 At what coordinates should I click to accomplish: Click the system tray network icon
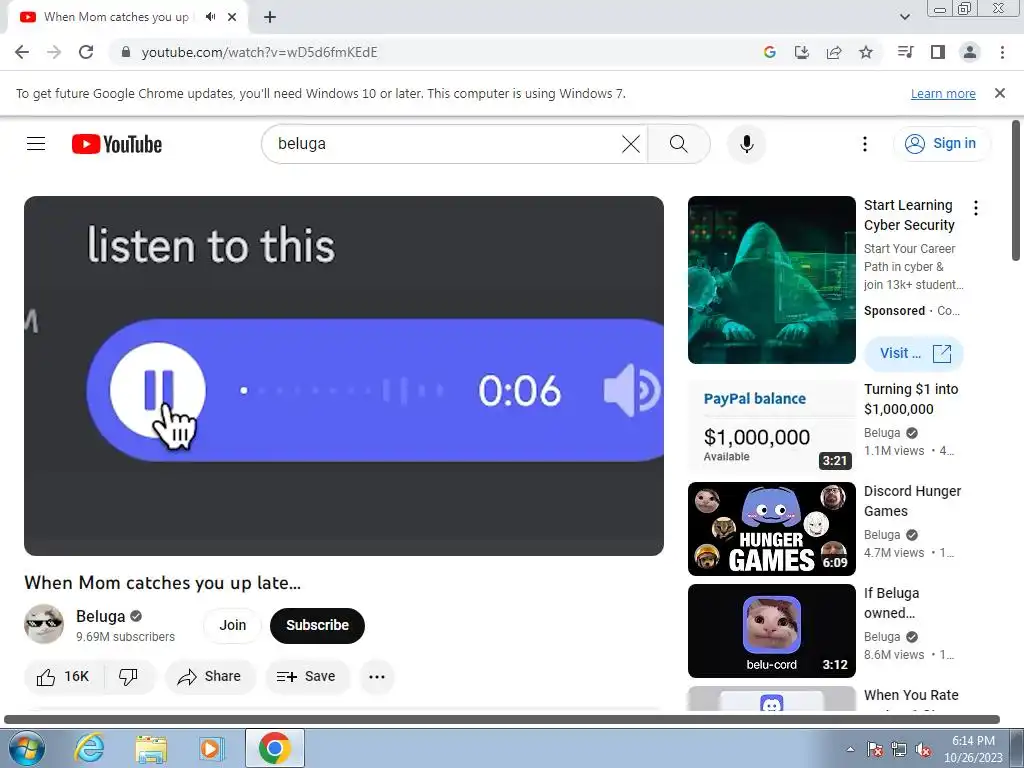pos(899,749)
